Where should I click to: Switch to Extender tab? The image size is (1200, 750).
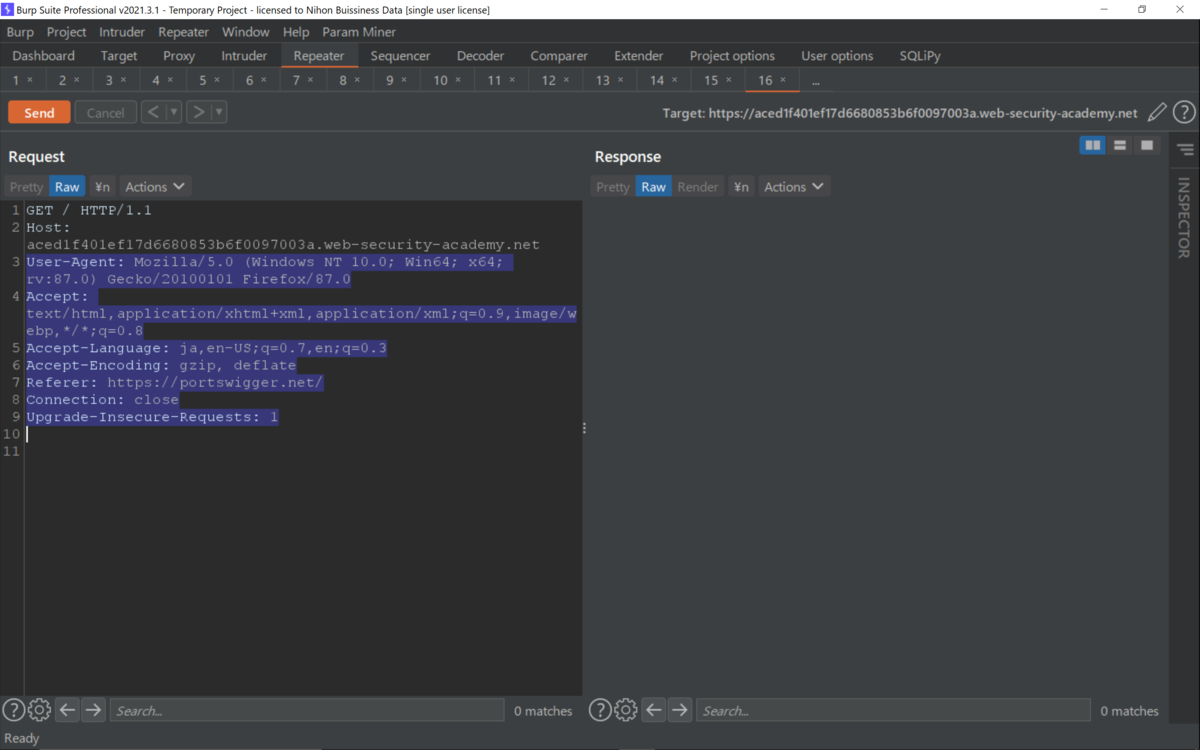tap(639, 56)
